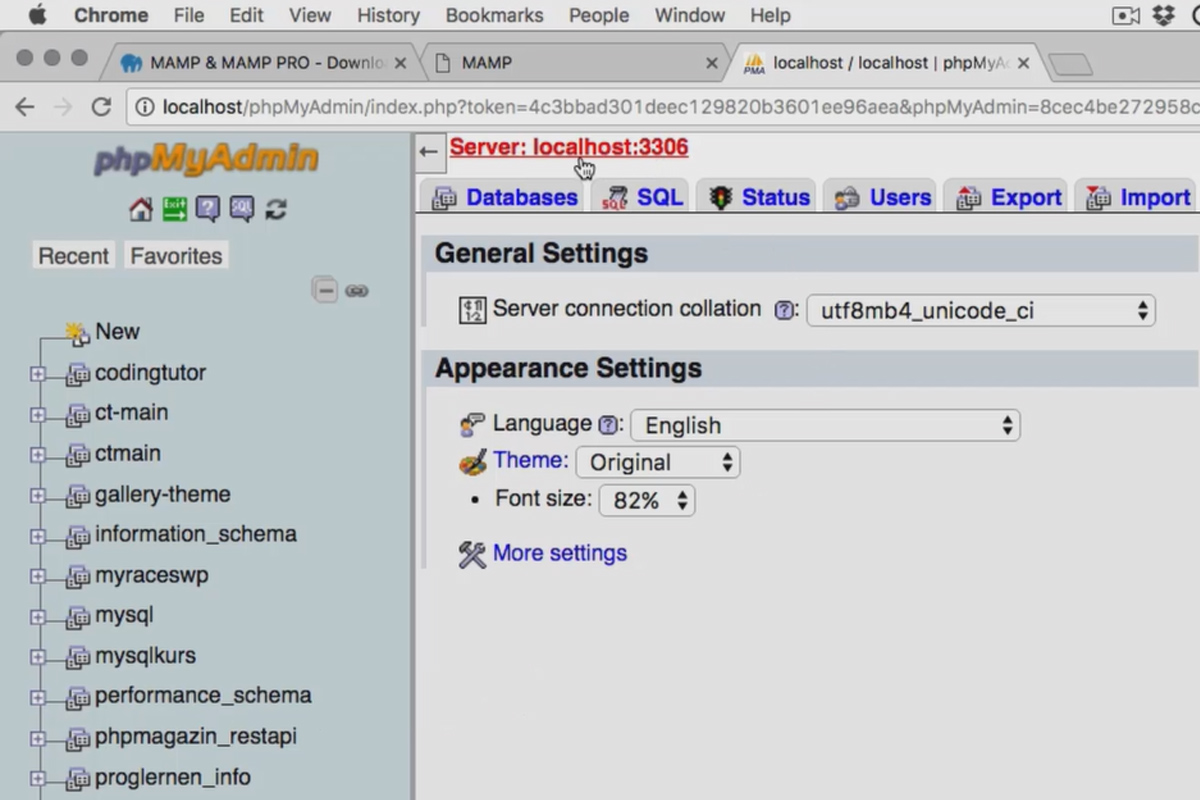Click the Theme link

530,460
